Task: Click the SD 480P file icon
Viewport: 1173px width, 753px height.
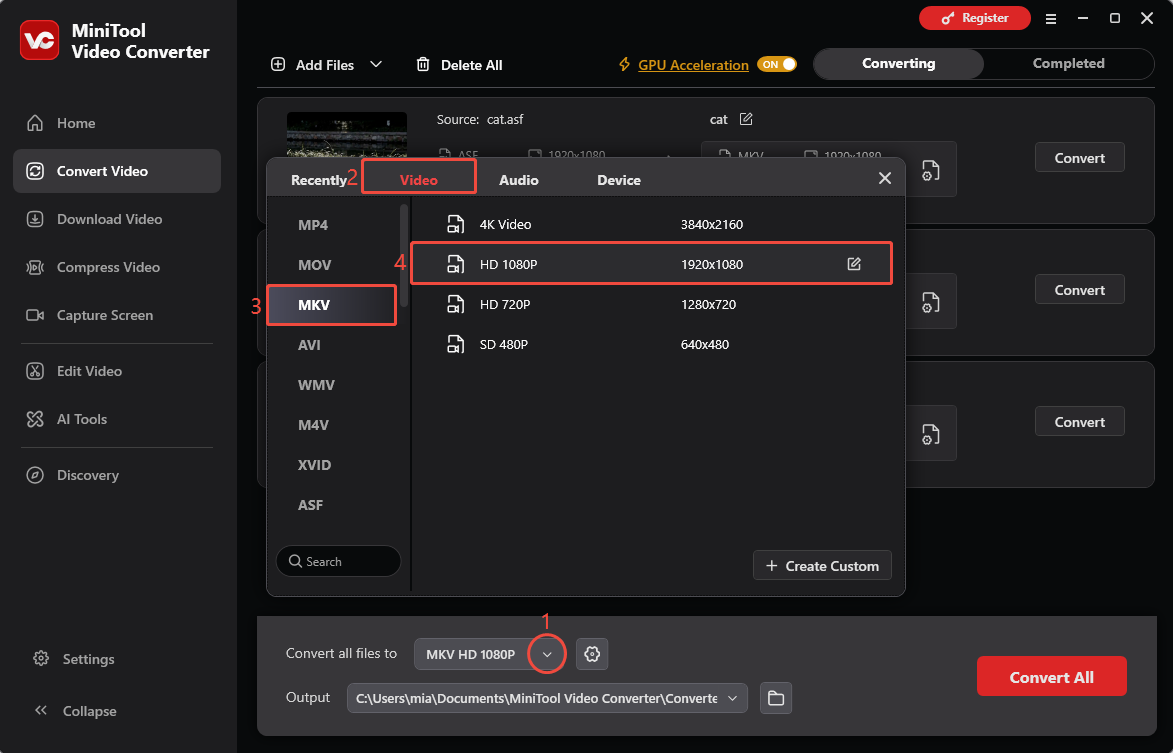Action: pos(456,344)
